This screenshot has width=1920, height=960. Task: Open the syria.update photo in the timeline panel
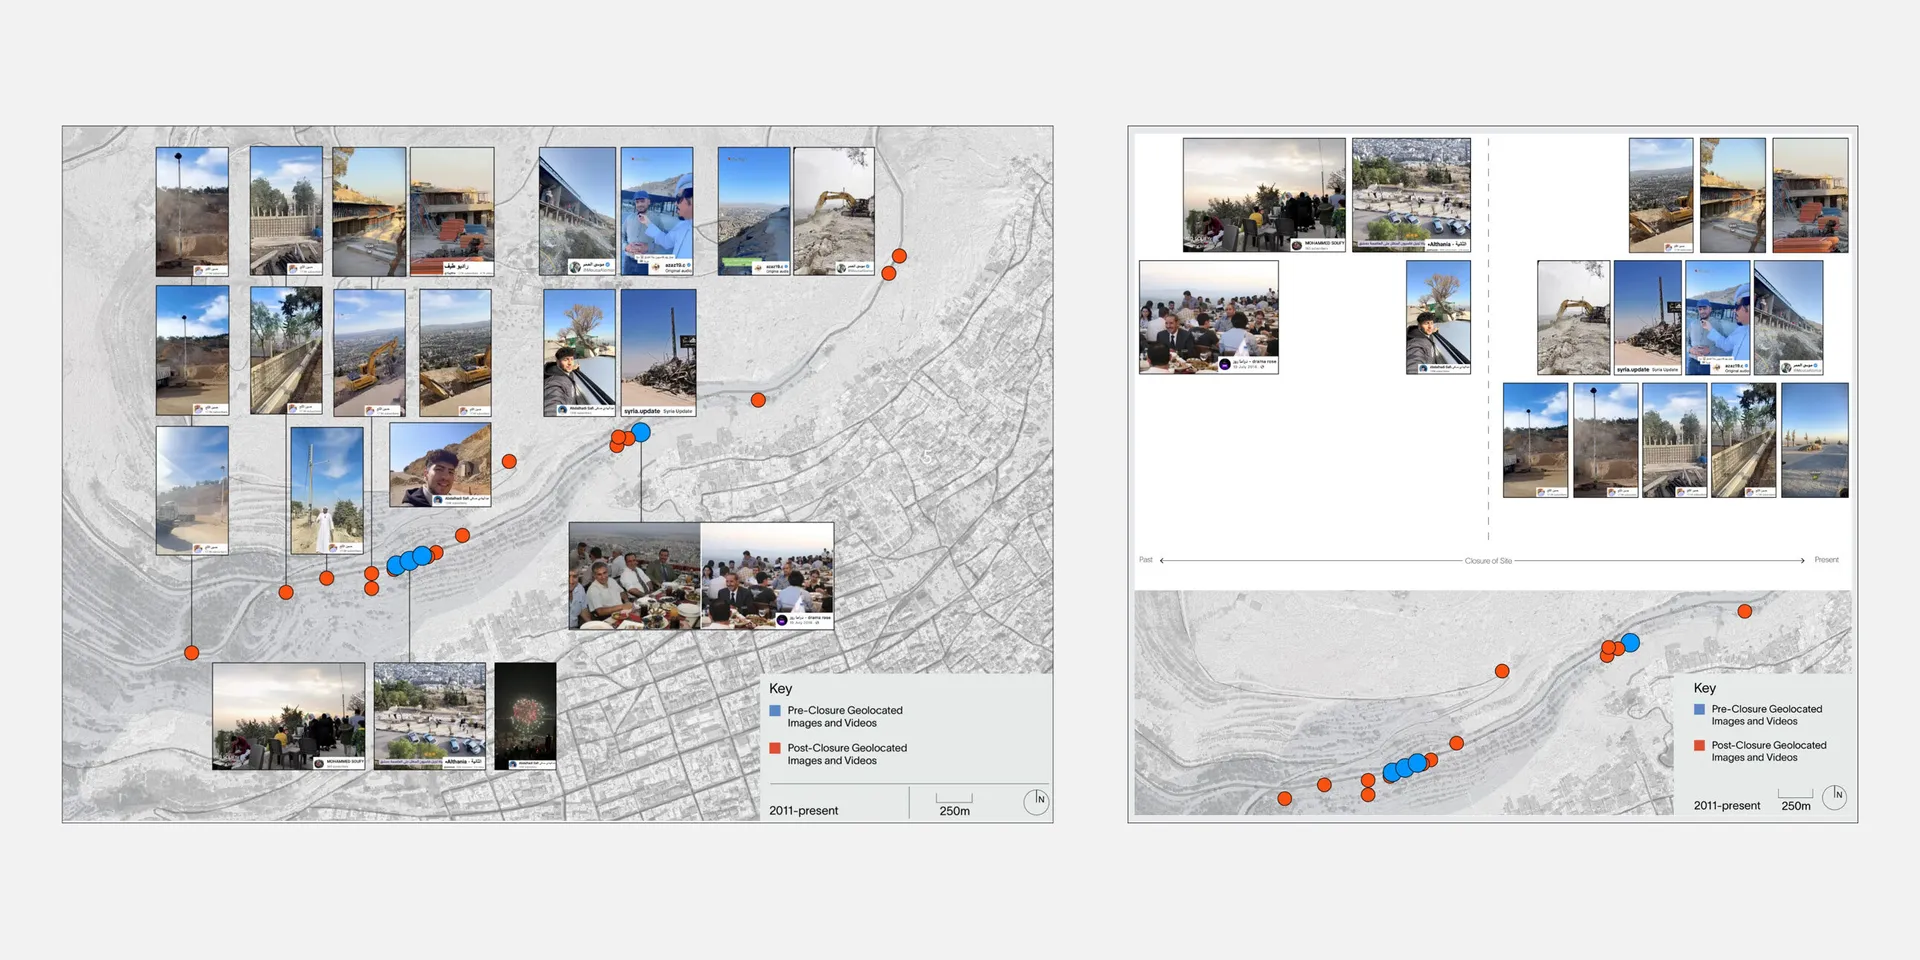[1648, 318]
